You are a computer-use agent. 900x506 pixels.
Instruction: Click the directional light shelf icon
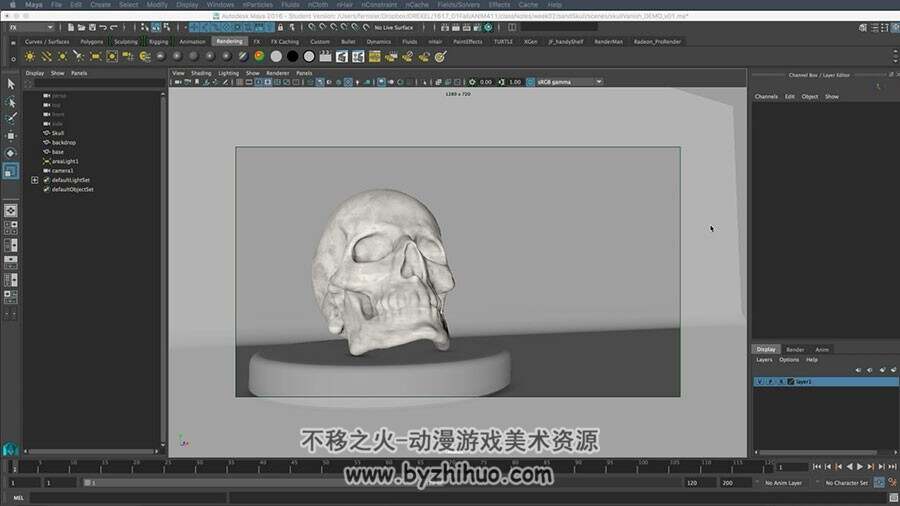tap(46, 57)
